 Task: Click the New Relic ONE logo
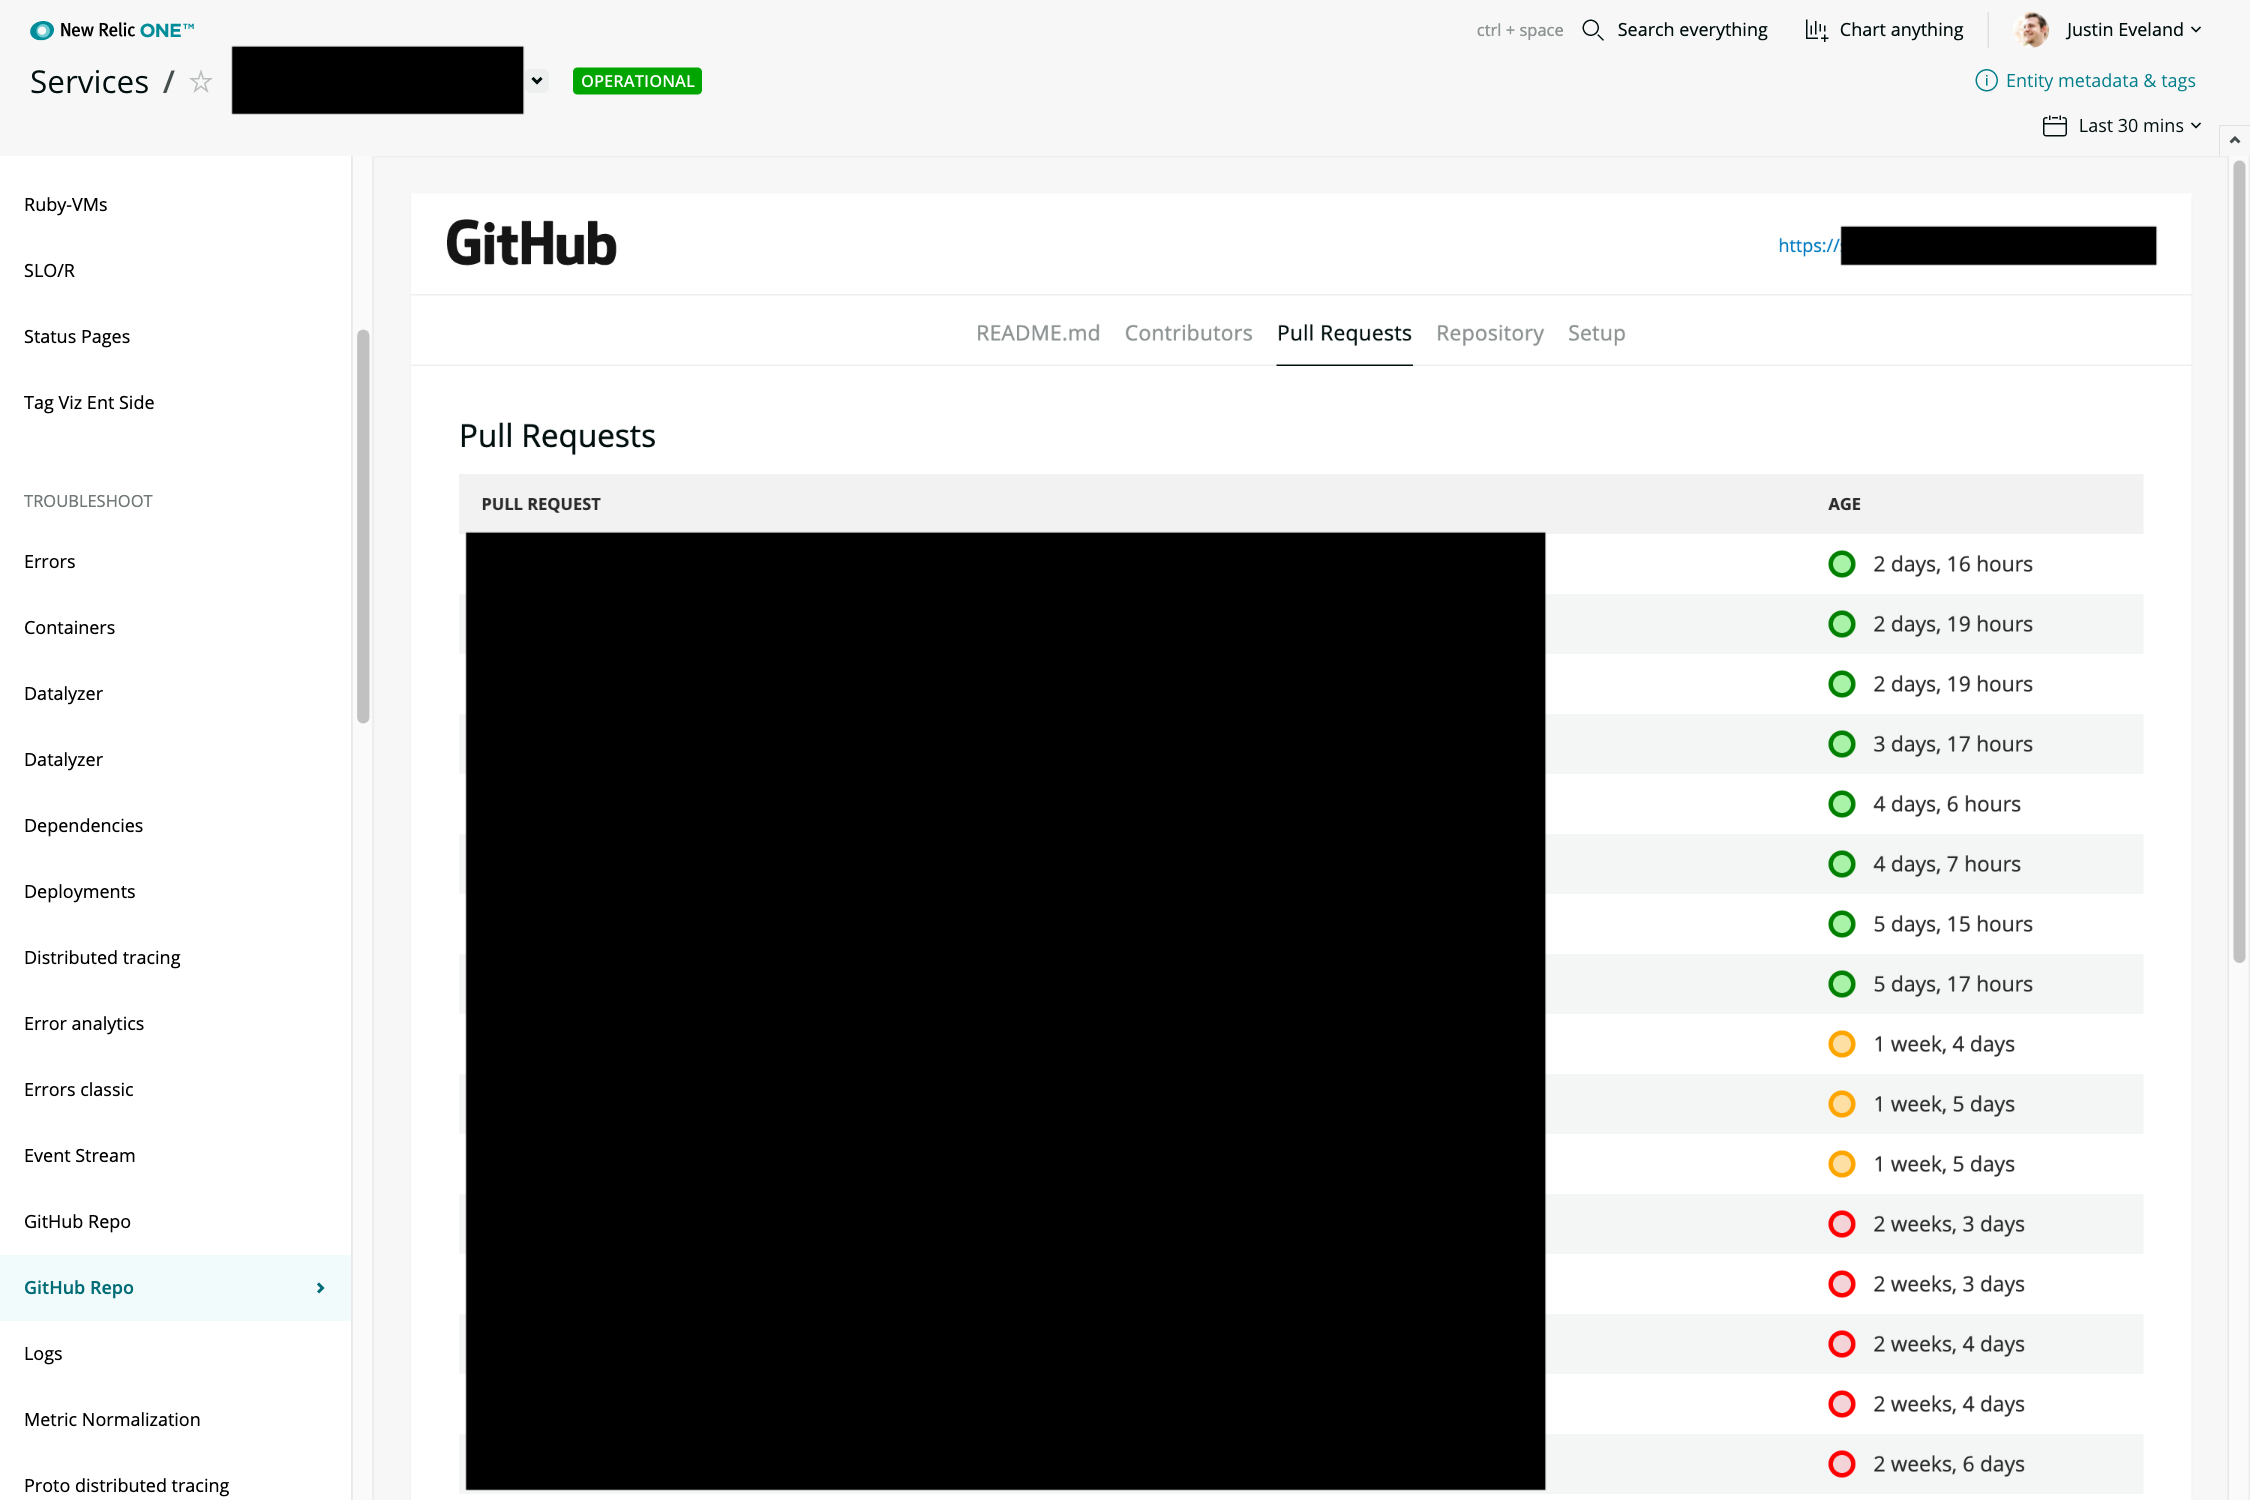112,30
